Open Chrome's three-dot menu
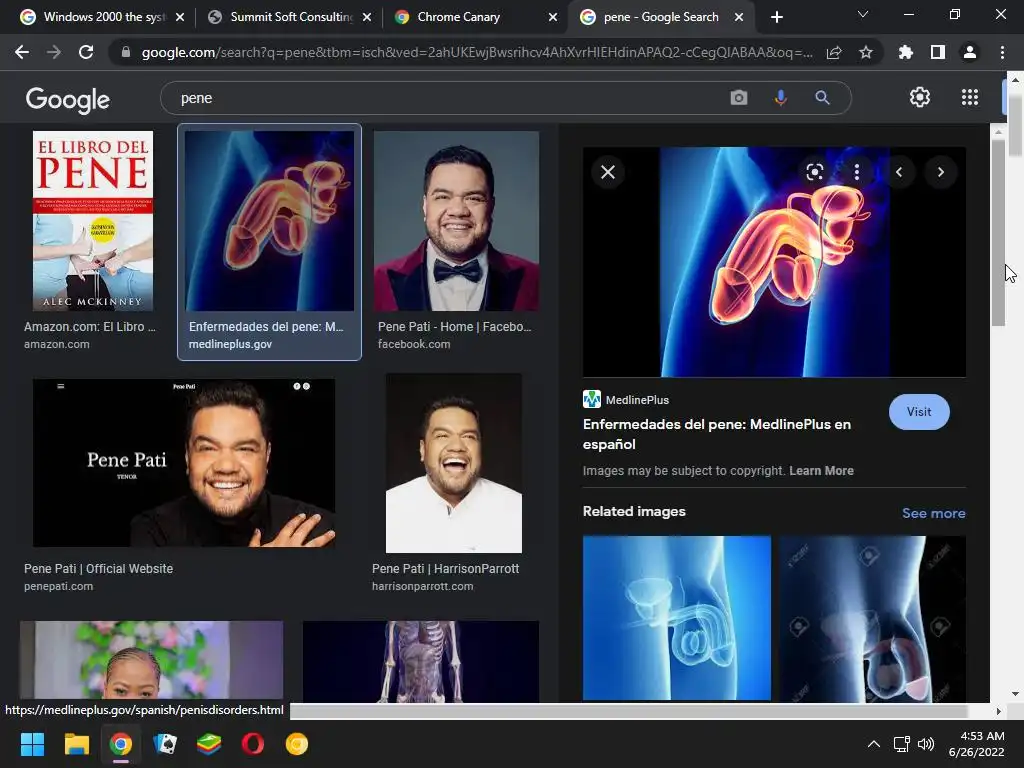The image size is (1024, 768). coord(1002,52)
